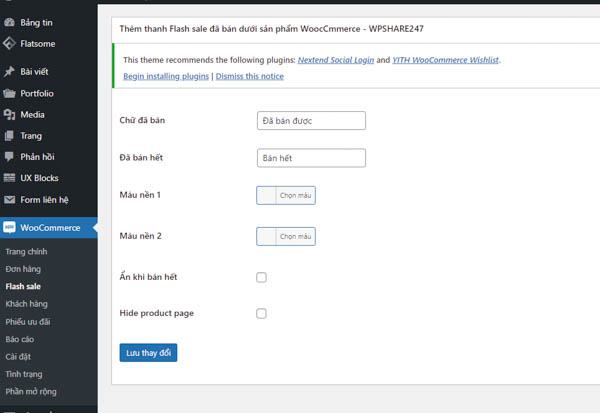The width and height of the screenshot is (600, 413).
Task: Click the Flatsome theme icon
Action: (9, 43)
